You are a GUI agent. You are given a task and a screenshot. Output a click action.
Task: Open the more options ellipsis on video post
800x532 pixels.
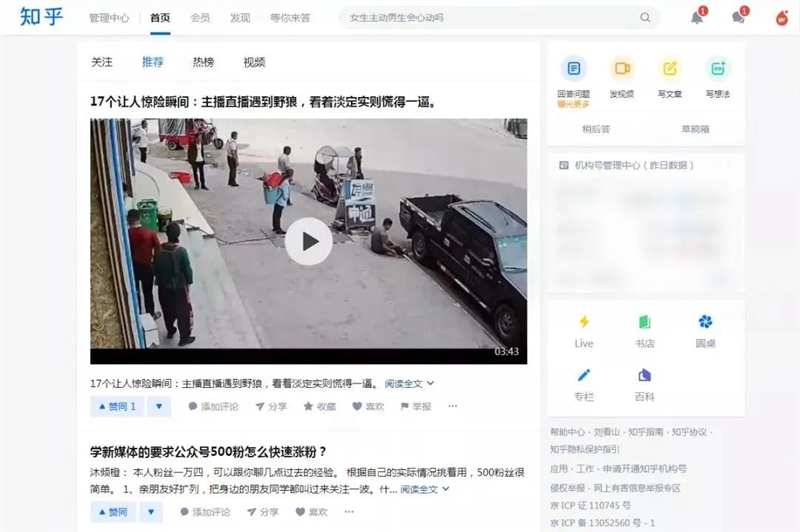tap(453, 407)
